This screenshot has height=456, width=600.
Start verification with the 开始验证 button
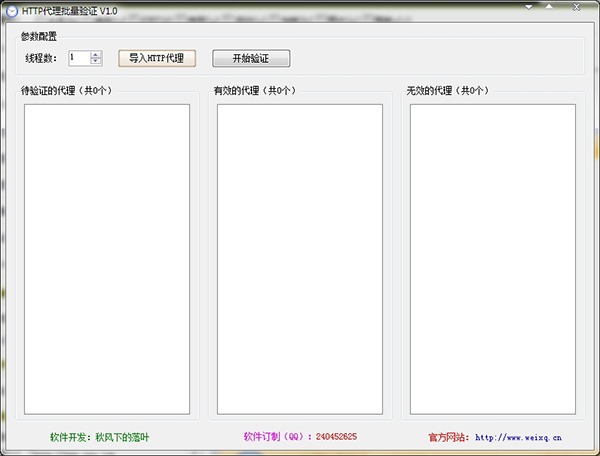coord(251,58)
